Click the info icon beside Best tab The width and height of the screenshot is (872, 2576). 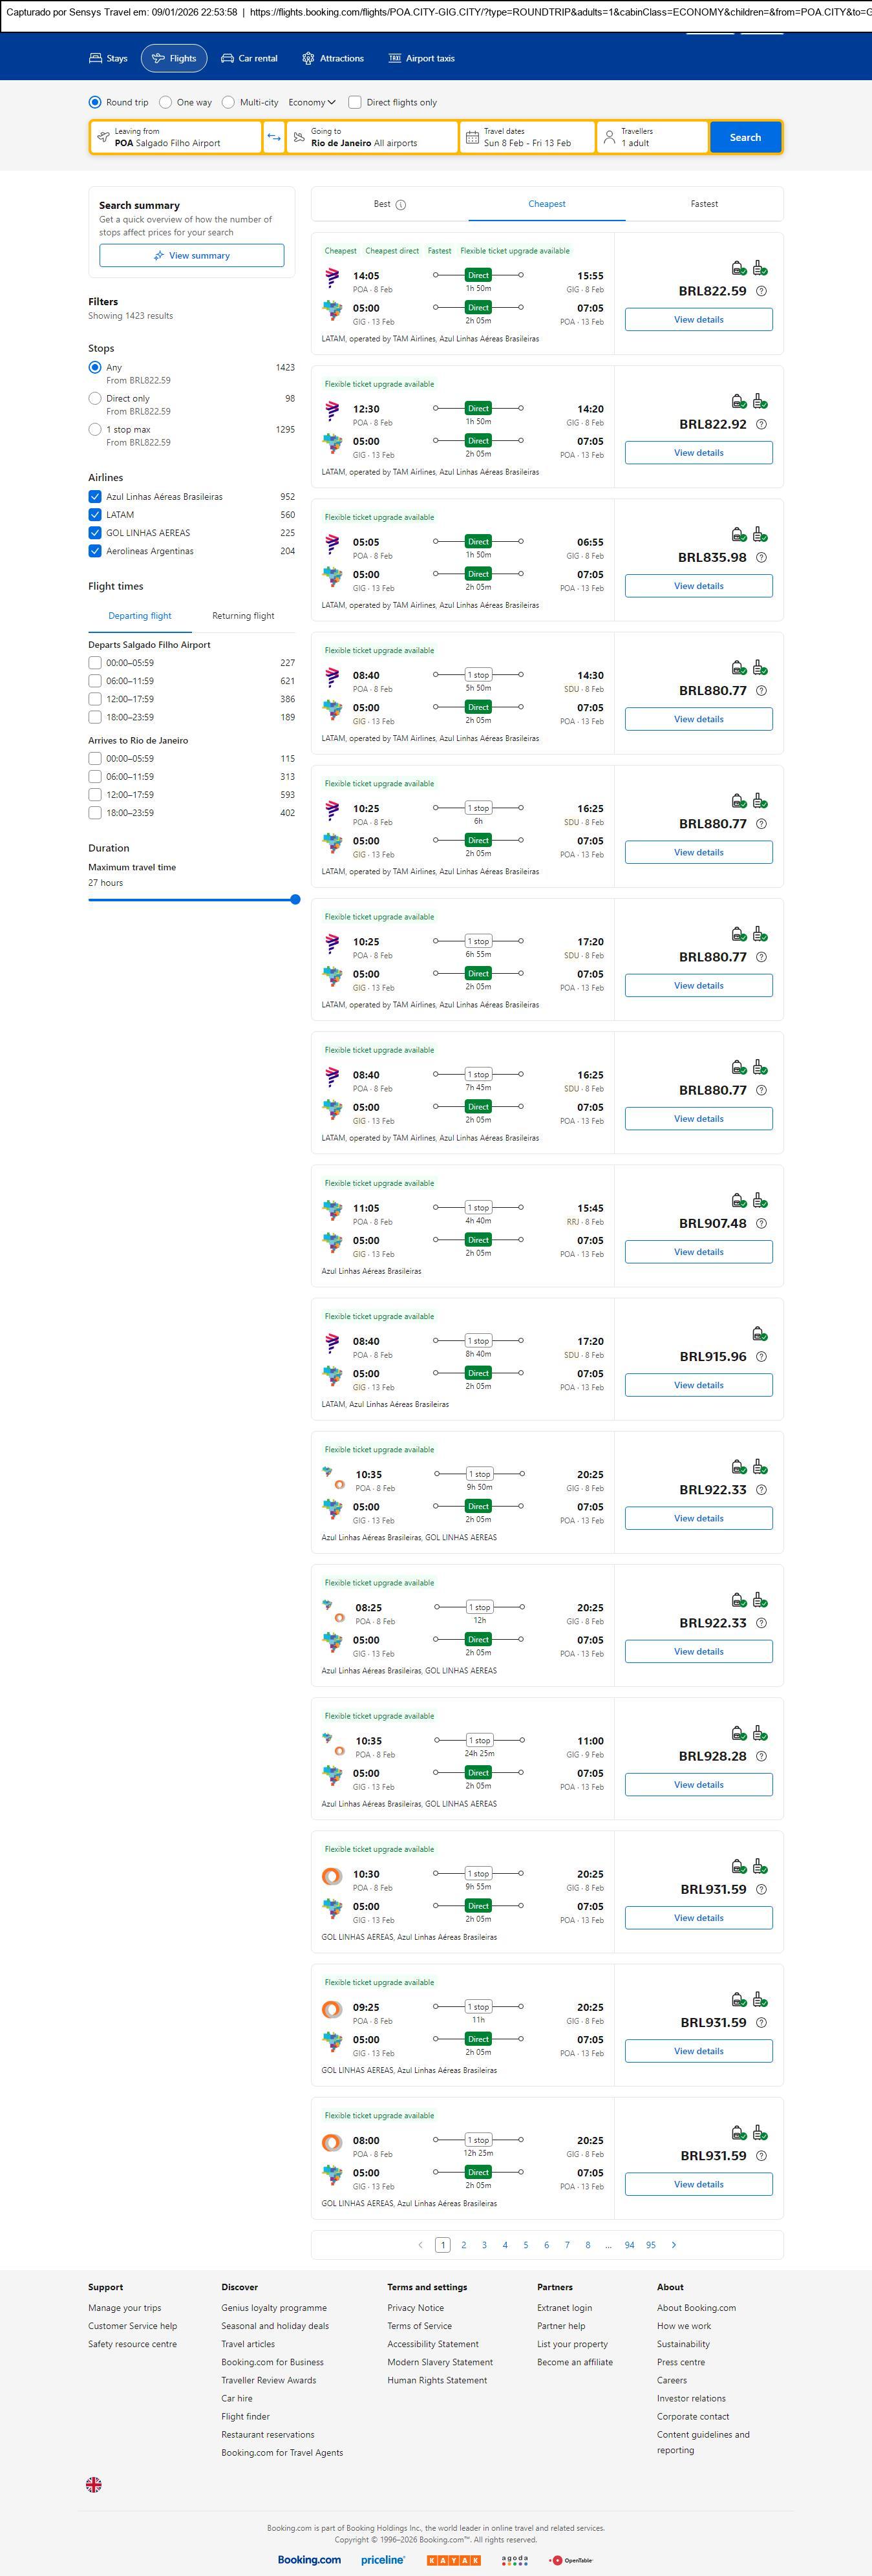(x=401, y=205)
